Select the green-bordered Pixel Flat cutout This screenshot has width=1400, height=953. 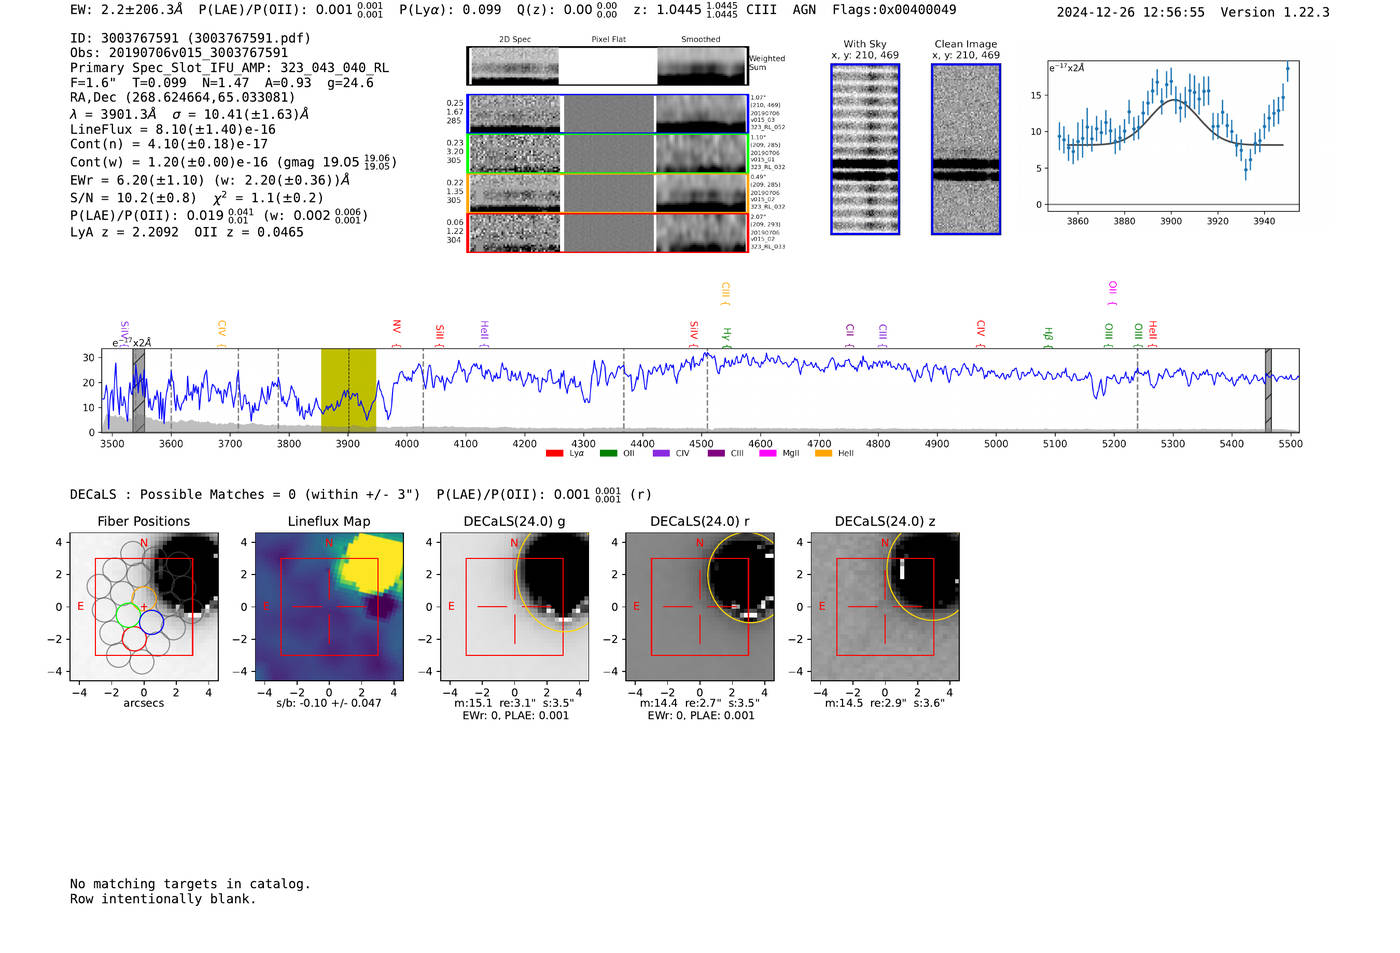[x=608, y=154]
